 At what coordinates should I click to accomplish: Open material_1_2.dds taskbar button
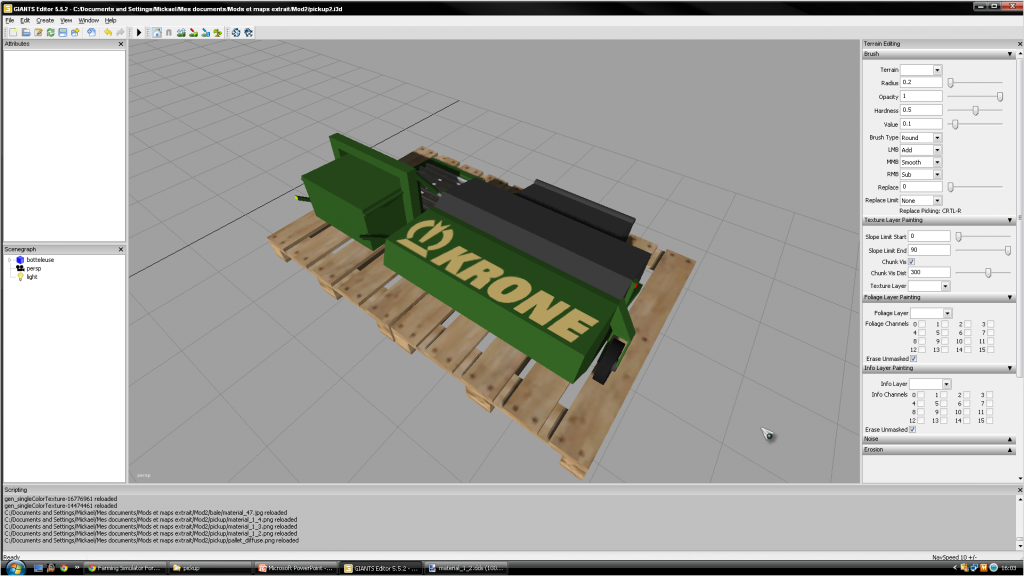pos(466,568)
